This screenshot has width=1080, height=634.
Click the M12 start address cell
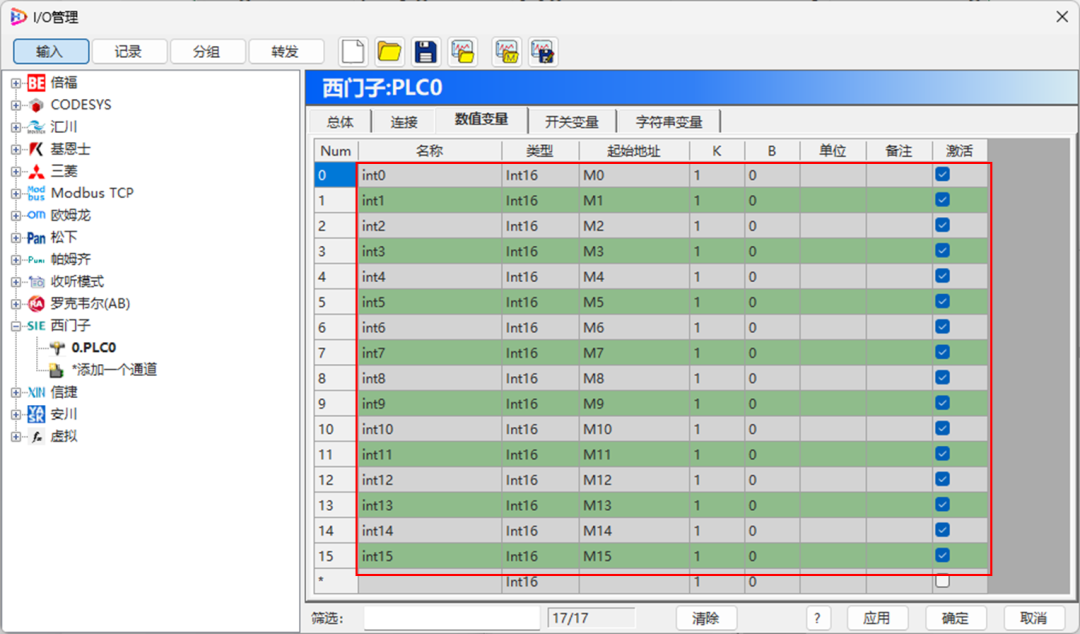pyautogui.click(x=634, y=480)
